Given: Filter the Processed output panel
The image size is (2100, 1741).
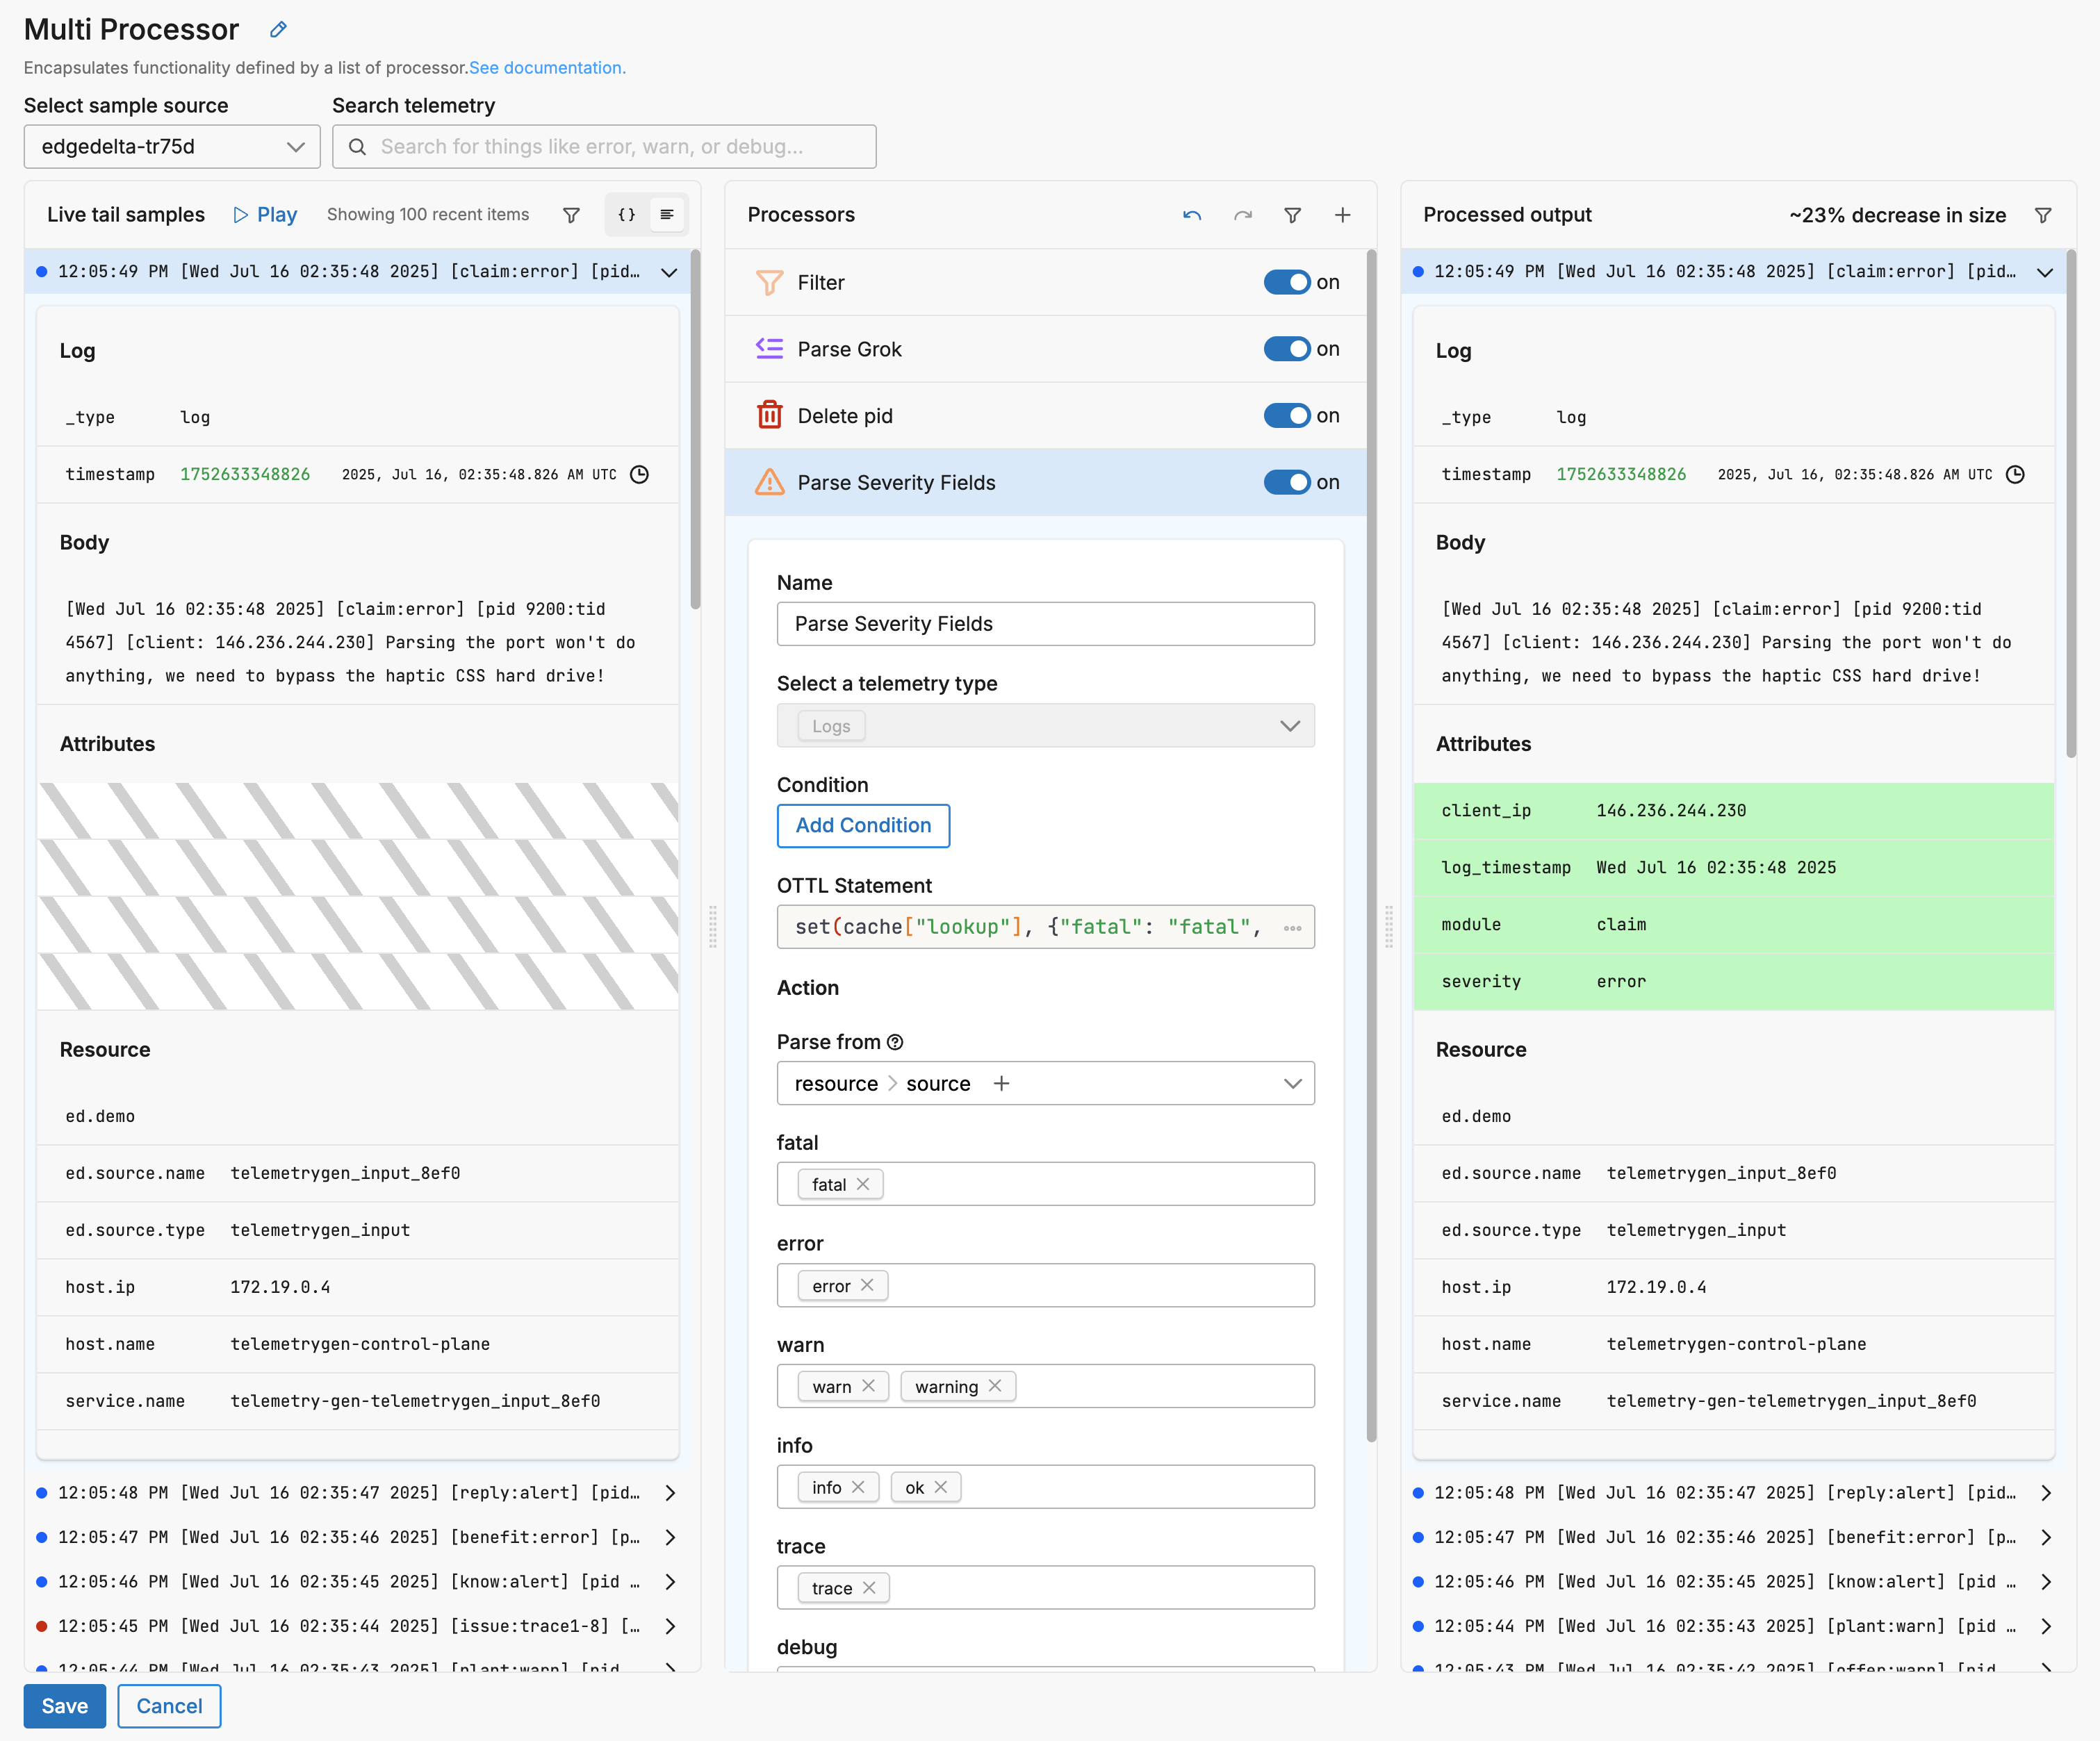Looking at the screenshot, I should click(2043, 215).
